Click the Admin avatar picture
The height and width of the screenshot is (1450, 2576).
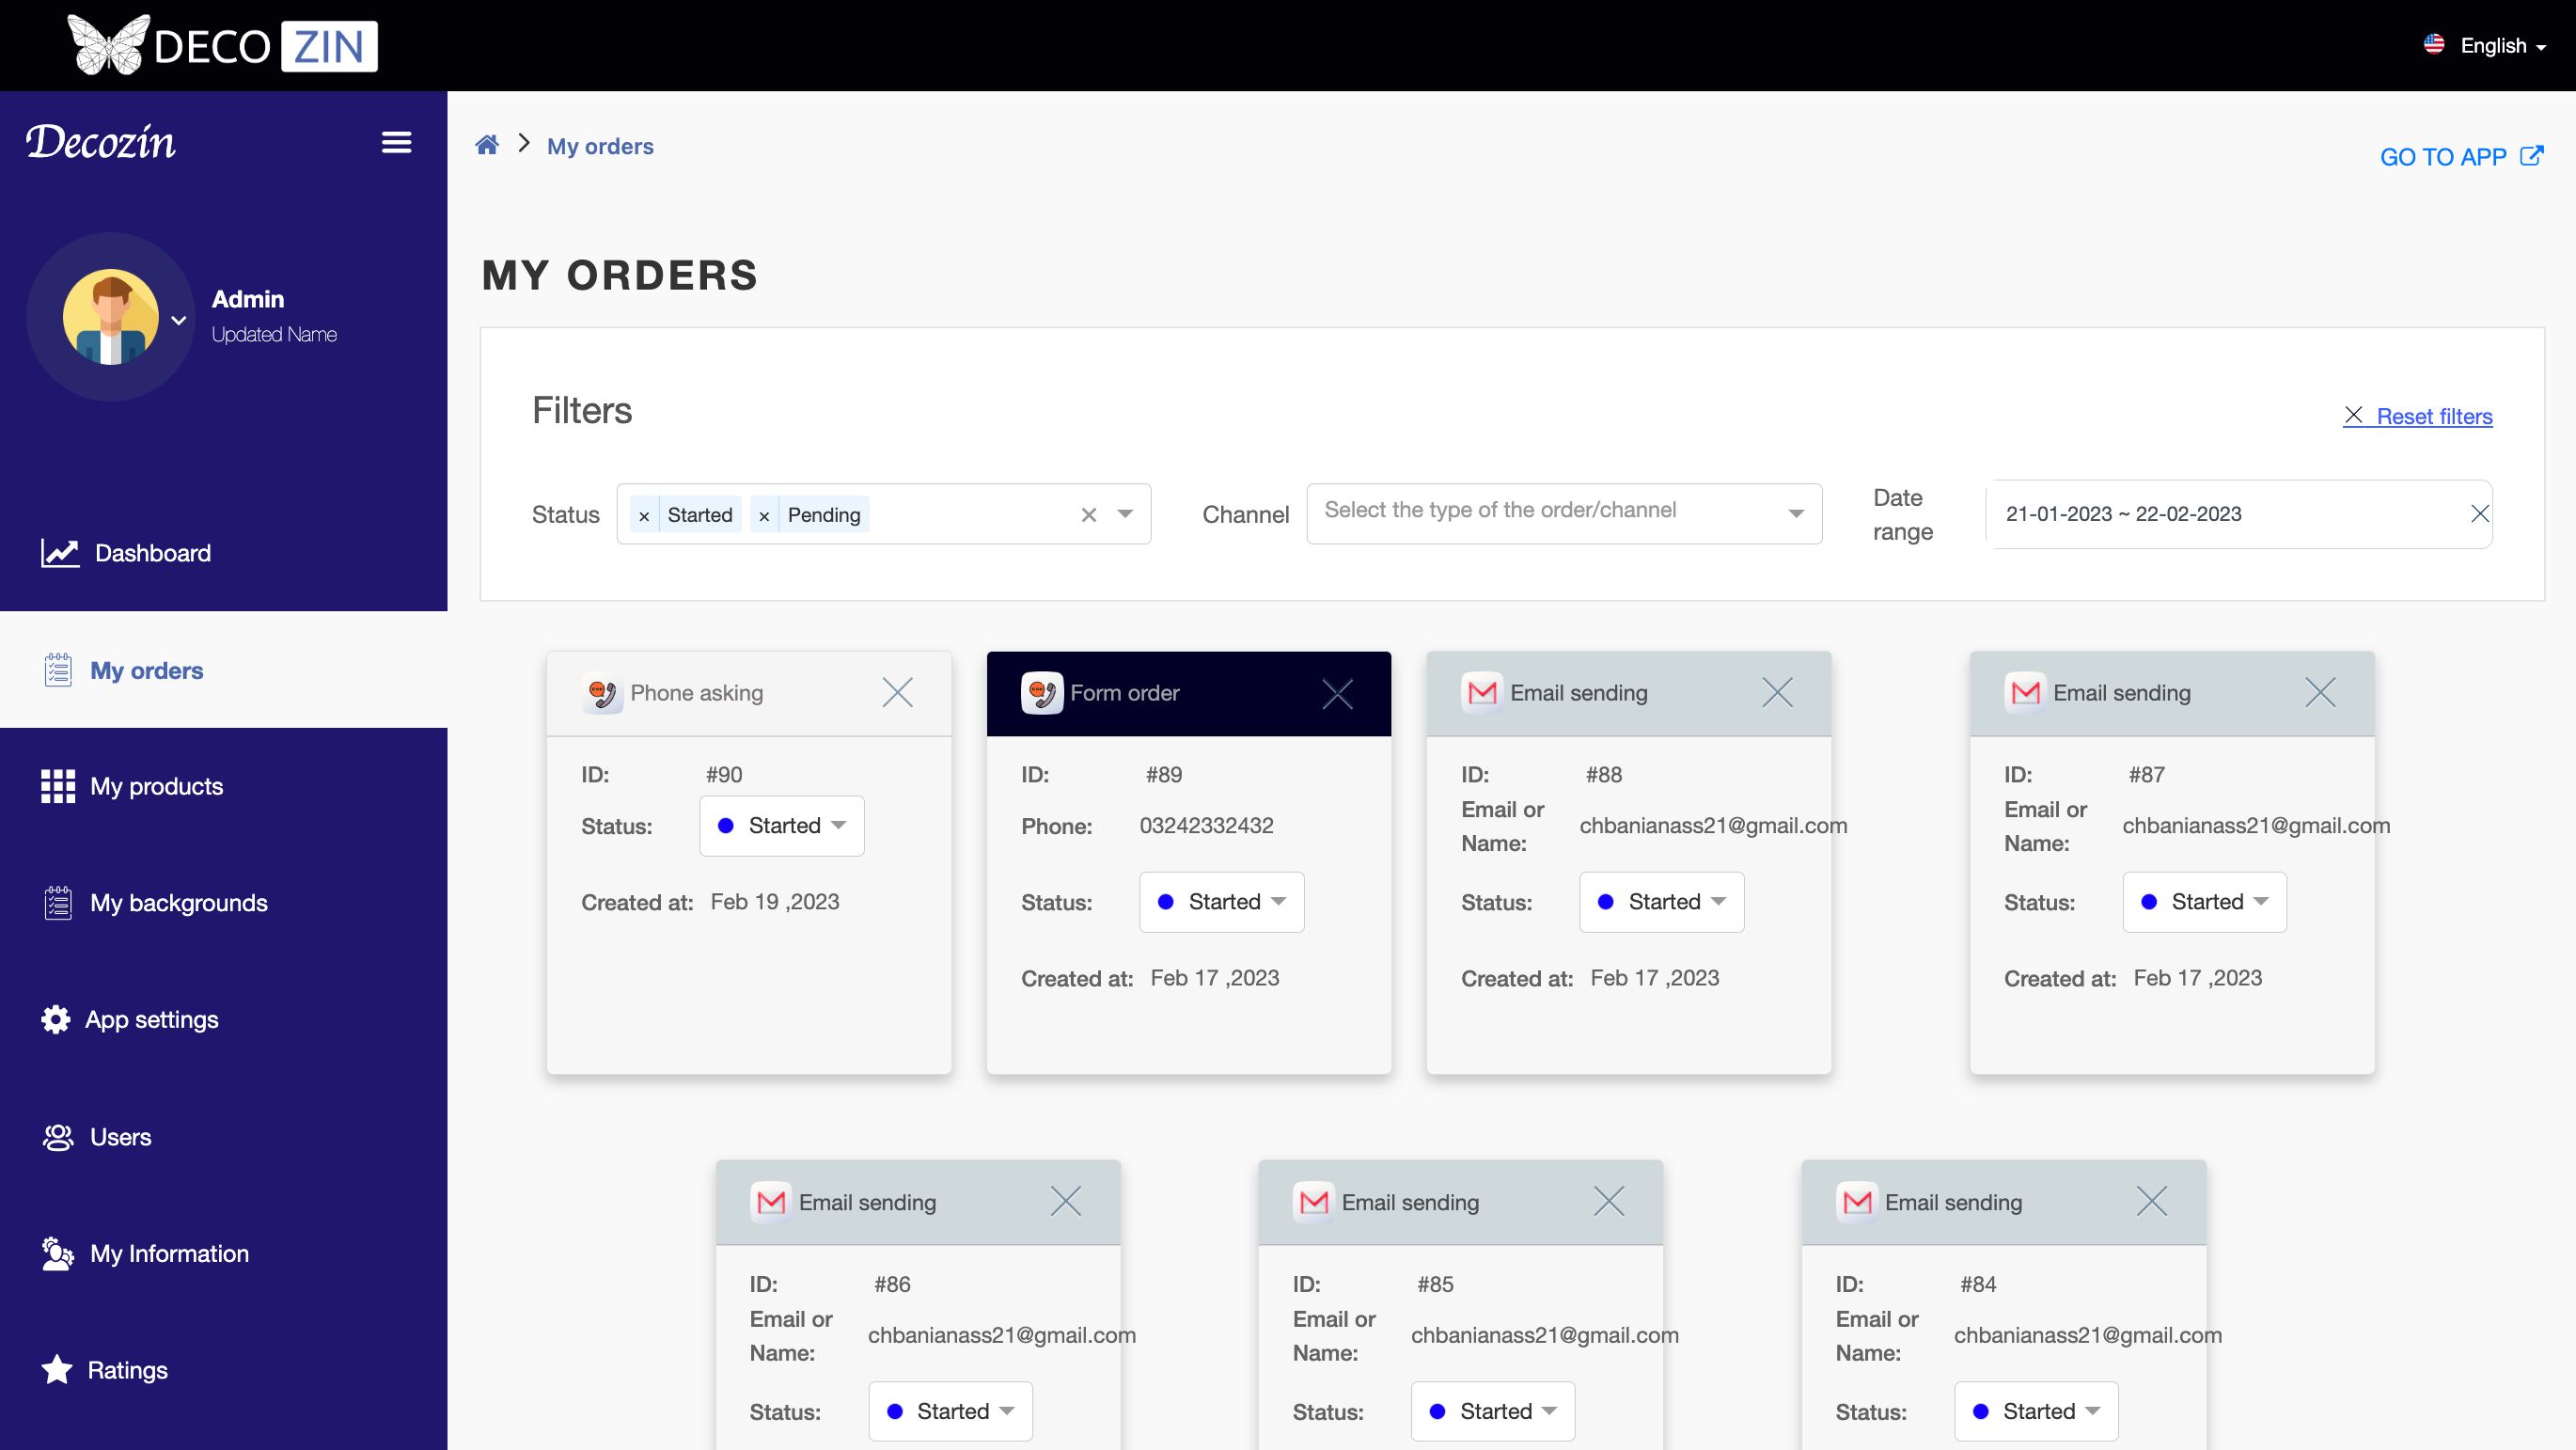point(111,317)
